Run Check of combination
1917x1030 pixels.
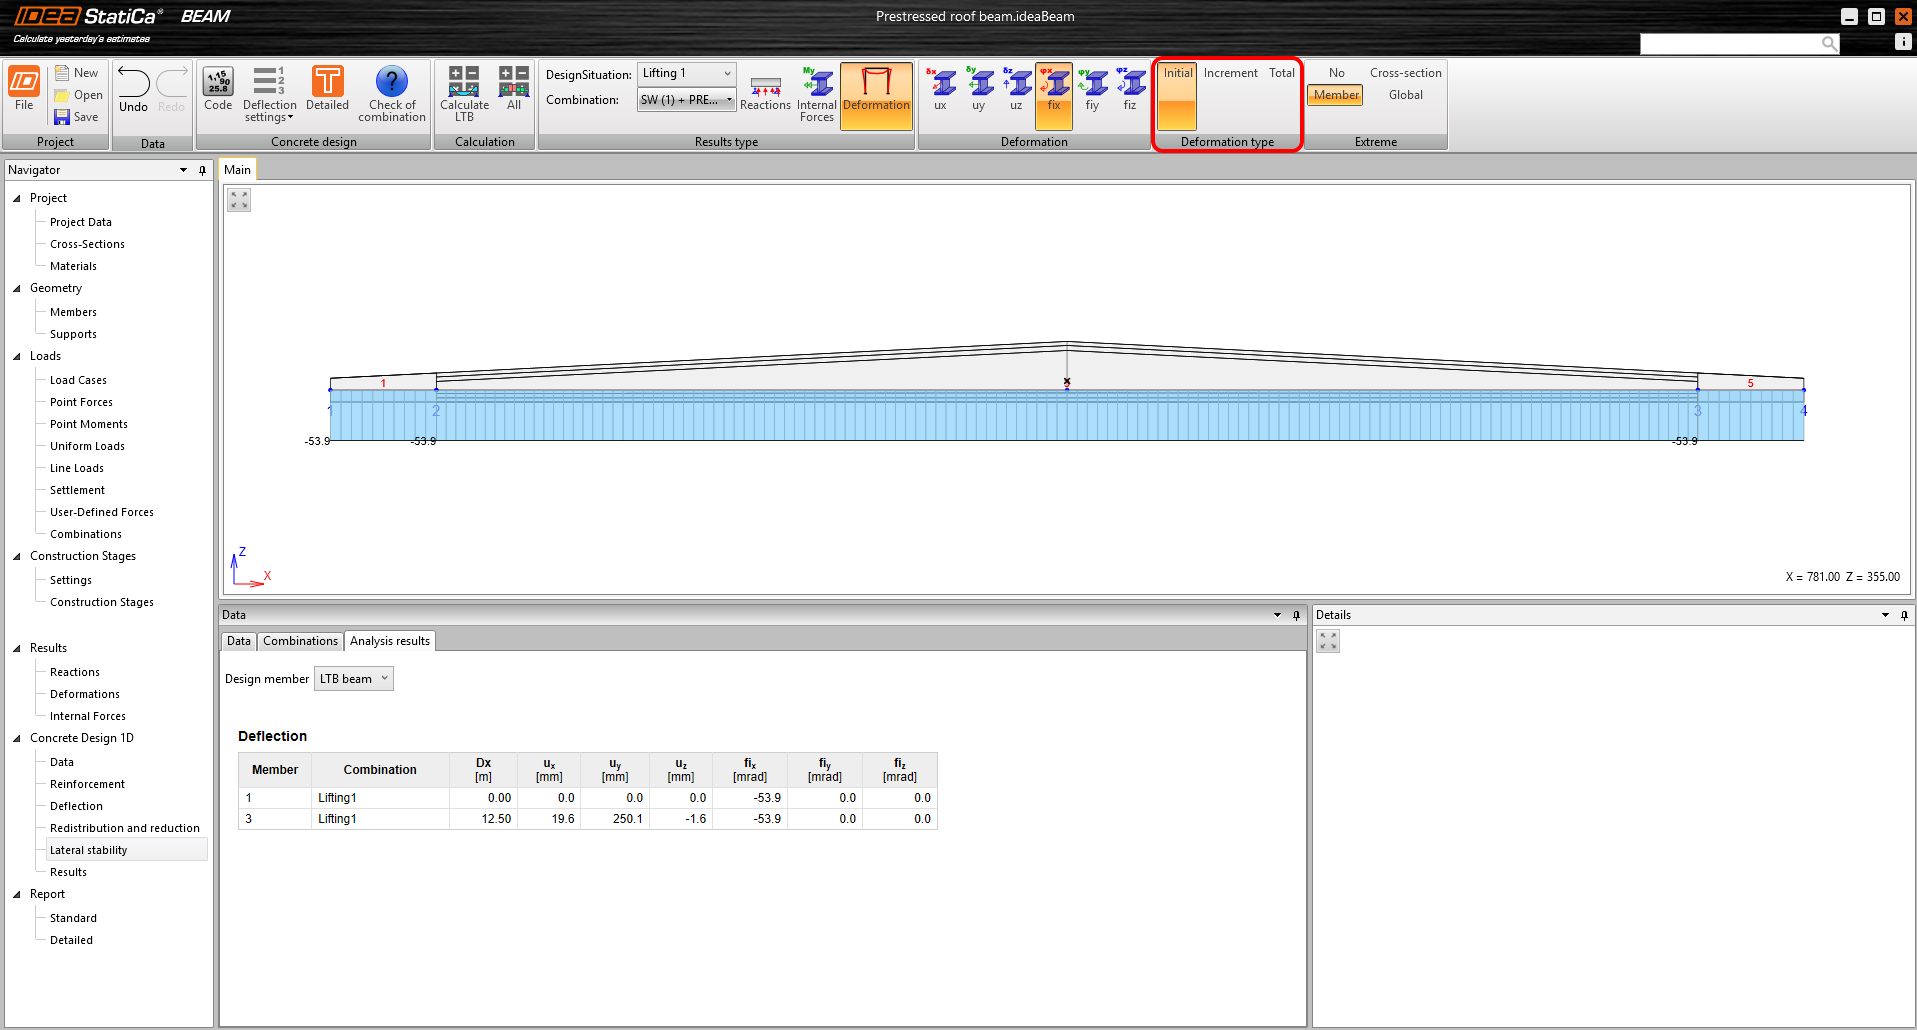[x=392, y=93]
